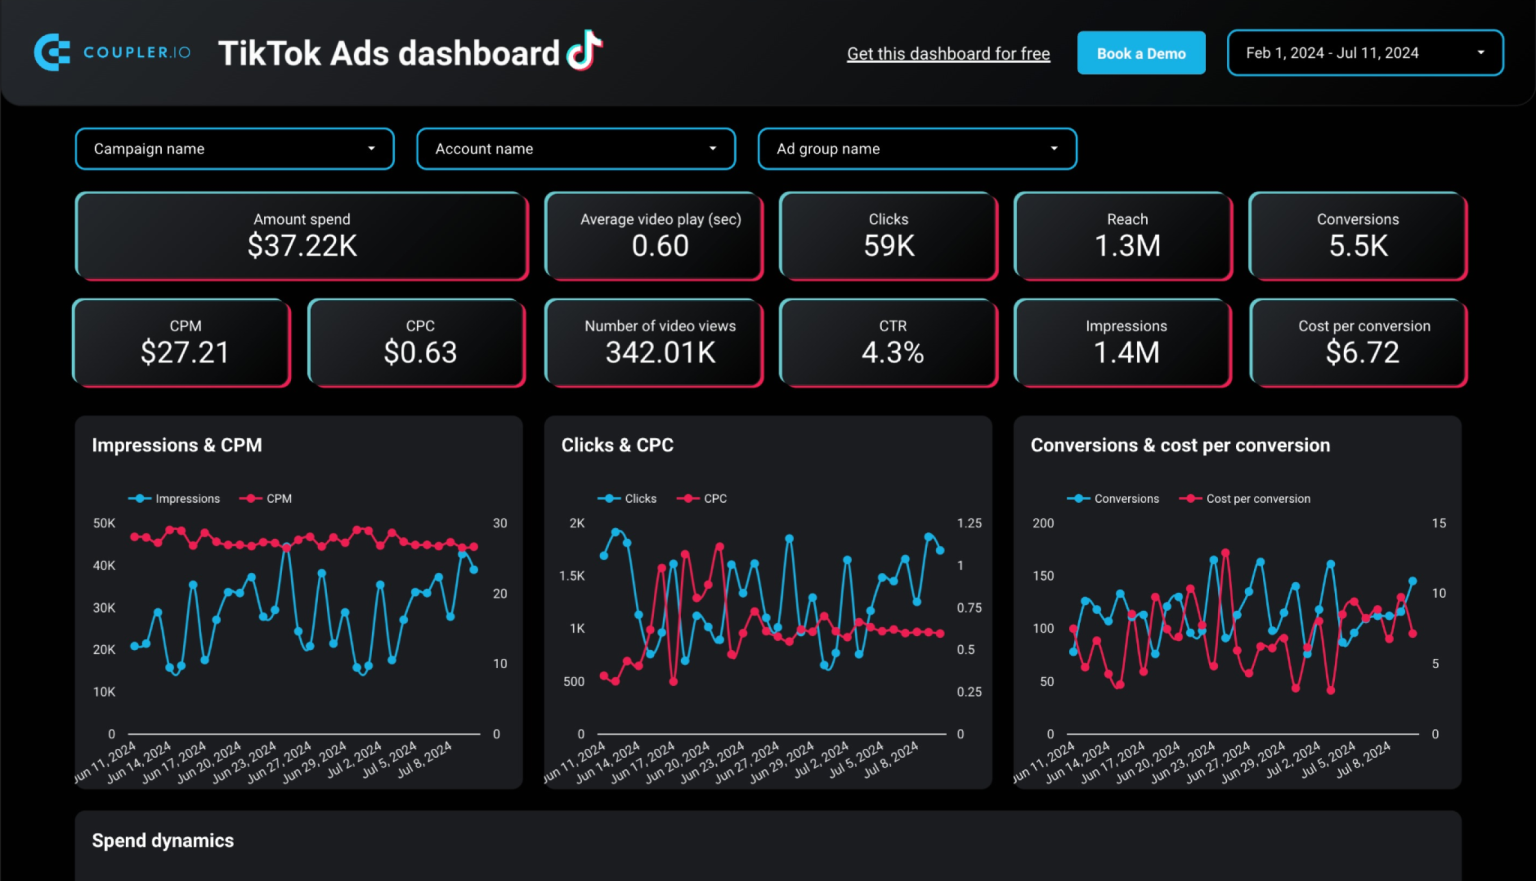1536x881 pixels.
Task: Click the CTR metric card
Action: (x=889, y=343)
